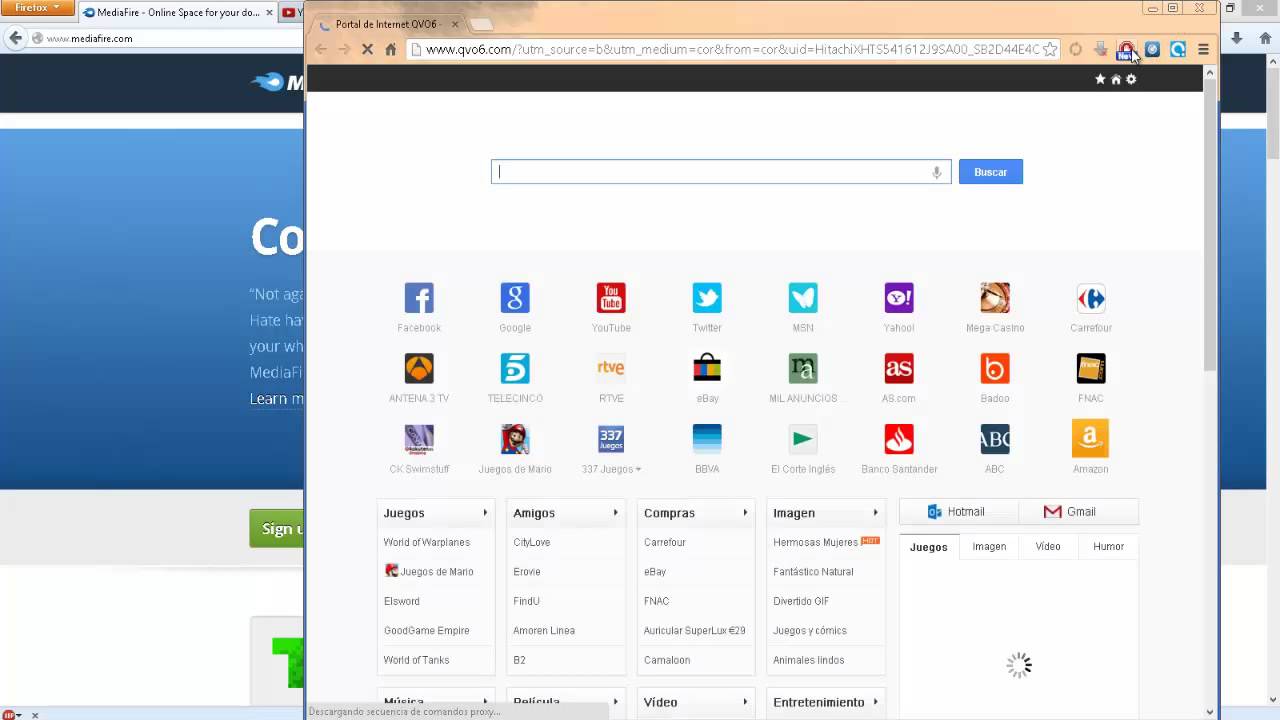The width and height of the screenshot is (1280, 720).
Task: Open the Google shortcut icon
Action: (515, 298)
